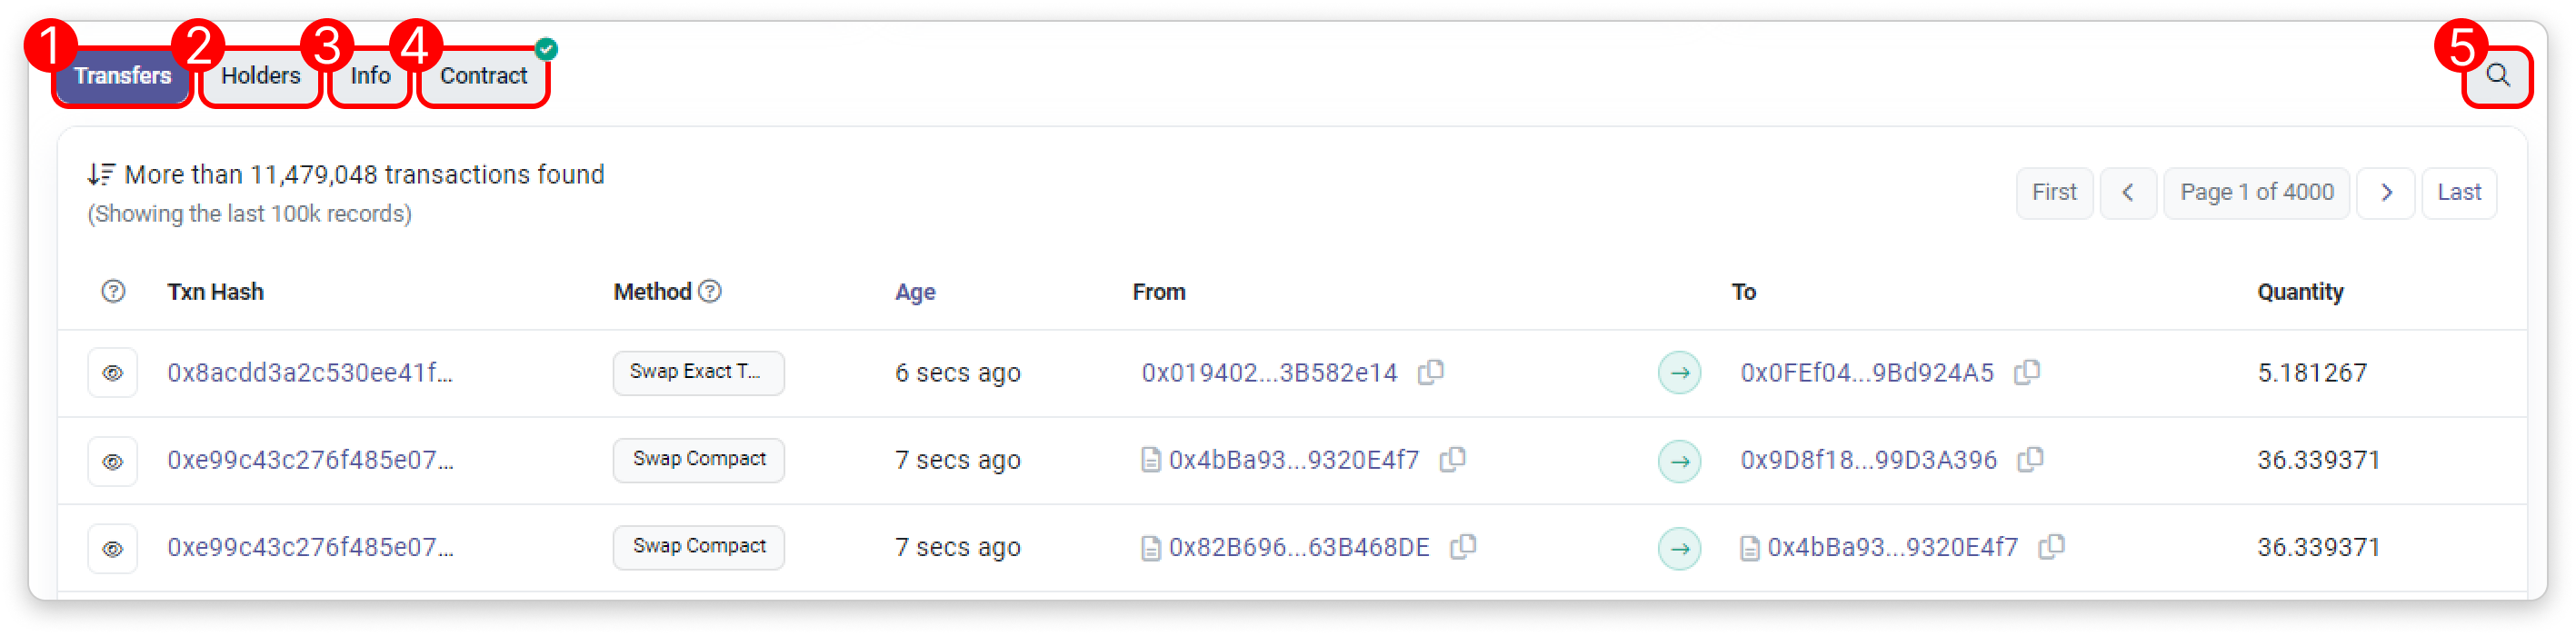Jump to the Last page
This screenshot has height=636, width=2576.
(2458, 192)
